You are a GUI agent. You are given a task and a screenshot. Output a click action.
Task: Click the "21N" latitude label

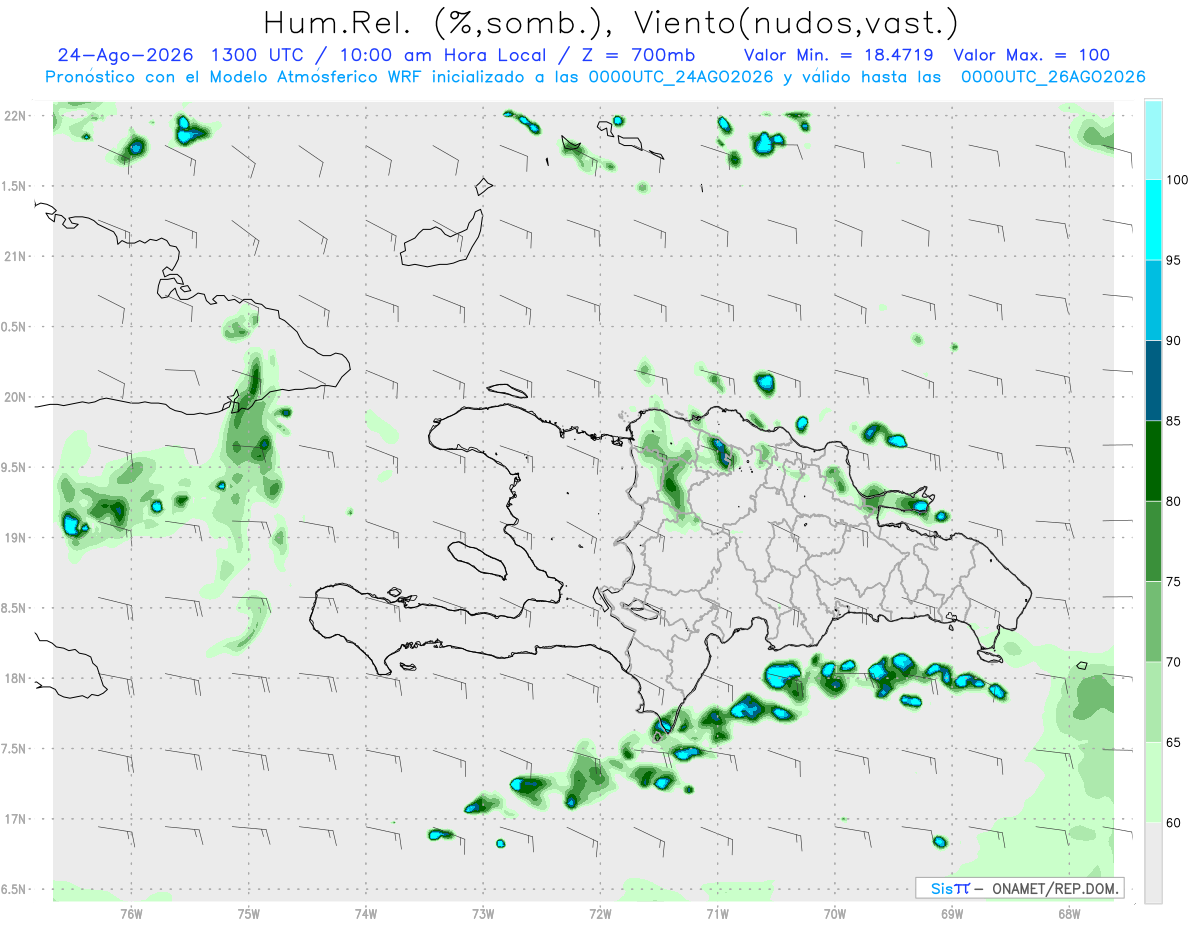point(16,256)
